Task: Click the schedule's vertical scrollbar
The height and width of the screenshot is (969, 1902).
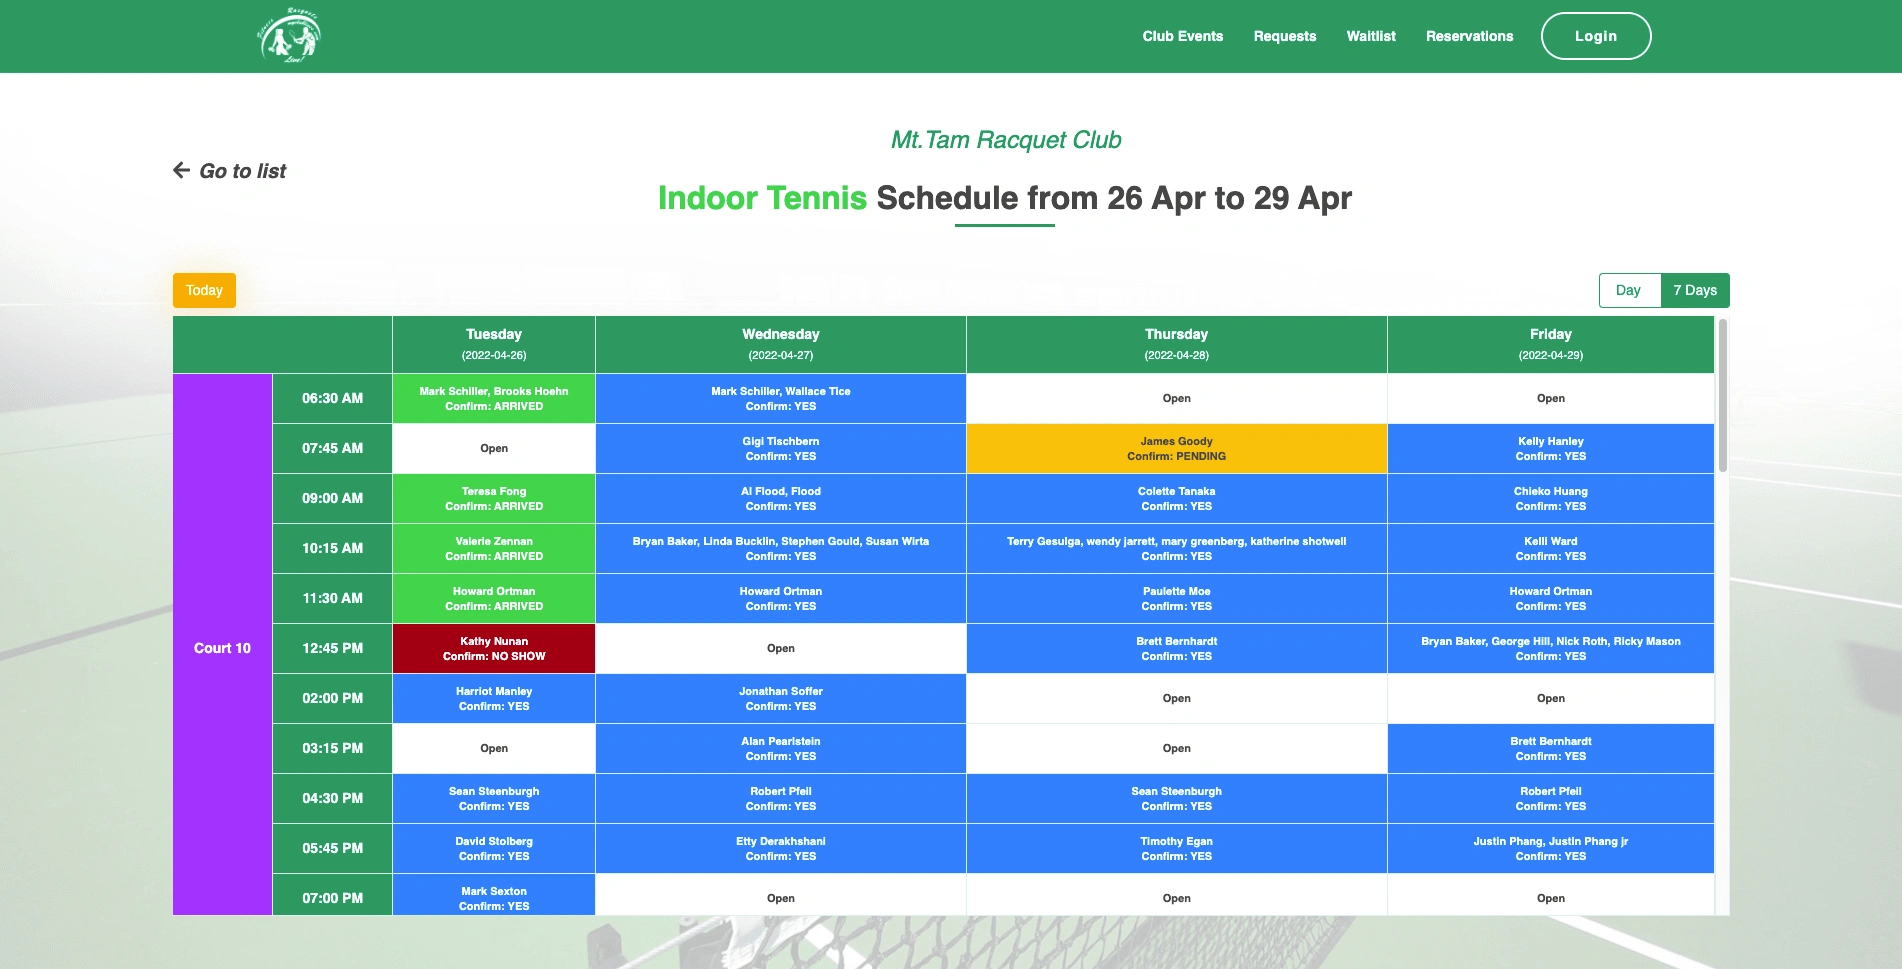Action: click(x=1722, y=396)
